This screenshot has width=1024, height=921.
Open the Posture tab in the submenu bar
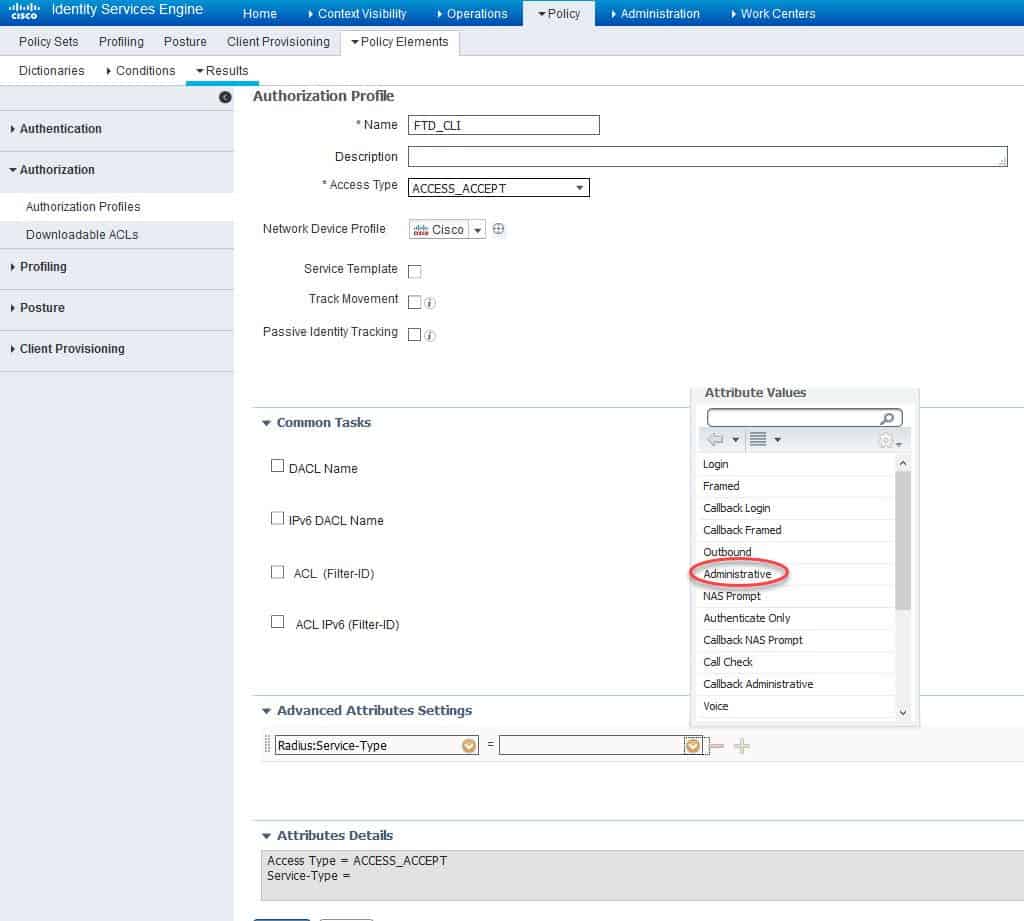[x=185, y=42]
